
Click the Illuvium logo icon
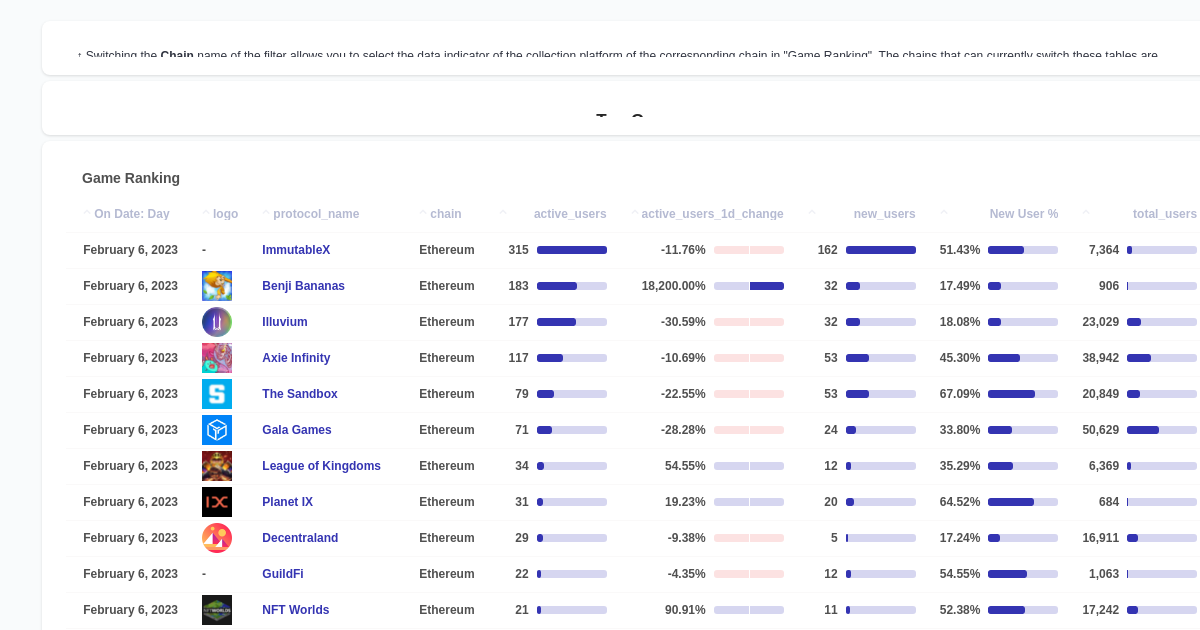pyautogui.click(x=217, y=322)
